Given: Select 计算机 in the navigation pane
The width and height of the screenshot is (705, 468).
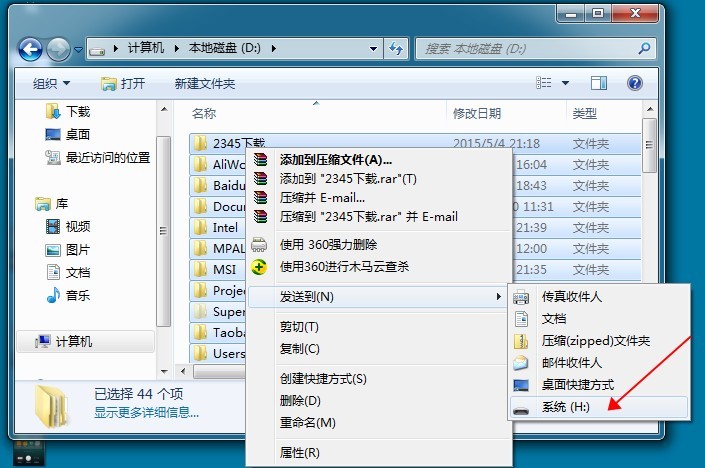Looking at the screenshot, I should 85,341.
